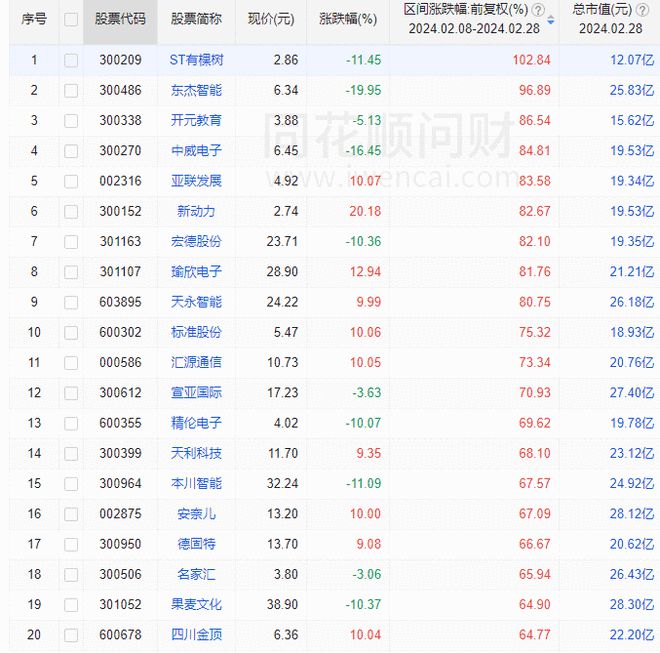Open stock link 宣亚国际
Image resolution: width=660 pixels, height=653 pixels.
(x=196, y=393)
